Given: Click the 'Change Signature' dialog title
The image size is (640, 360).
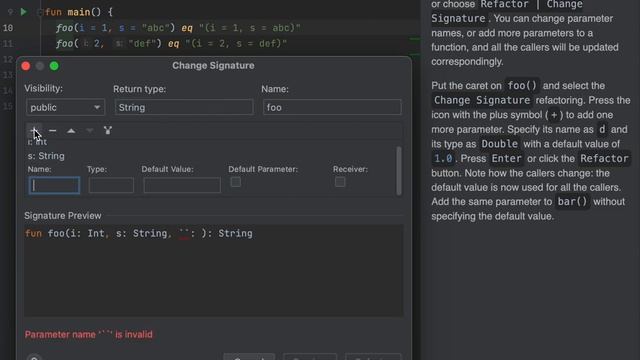Looking at the screenshot, I should pos(213,66).
